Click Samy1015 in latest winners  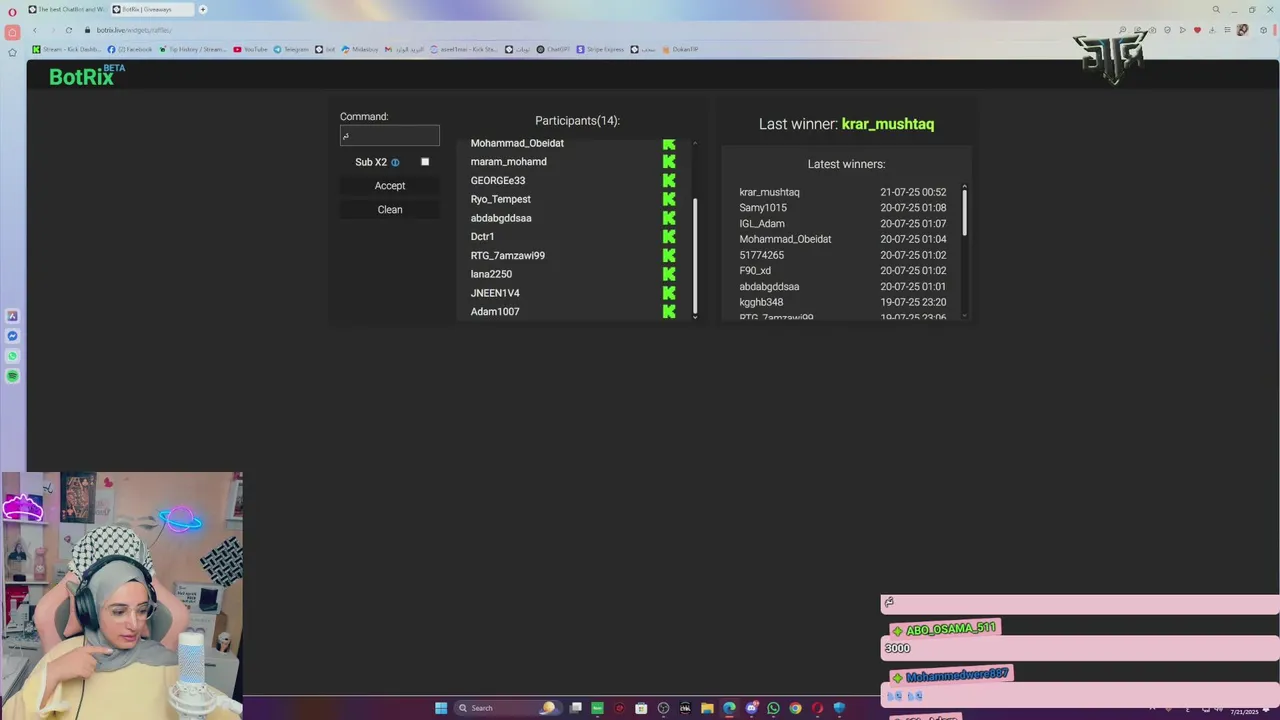pyautogui.click(x=763, y=208)
